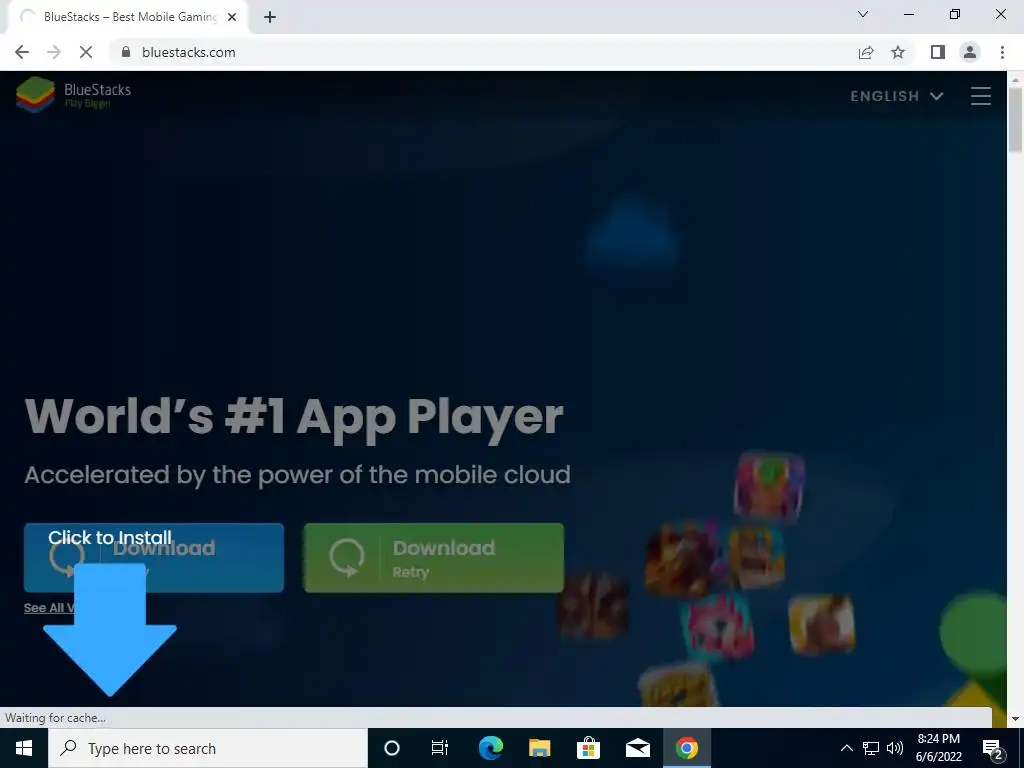This screenshot has height=768, width=1024.
Task: Click the green Download Retry button
Action: pyautogui.click(x=434, y=558)
